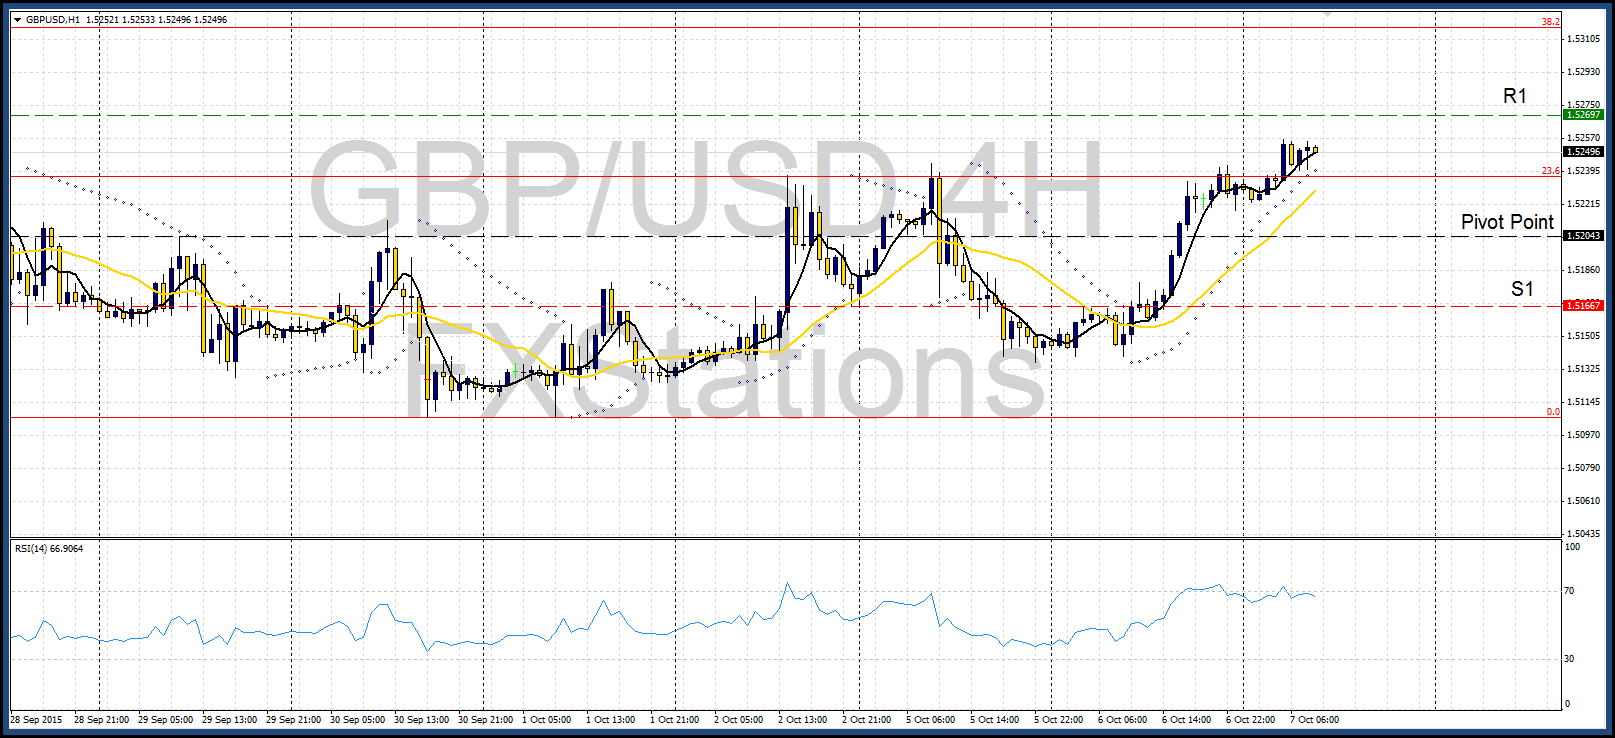Image resolution: width=1615 pixels, height=738 pixels.
Task: Click the 2 Oct 05:00 time label
Action: [x=739, y=720]
